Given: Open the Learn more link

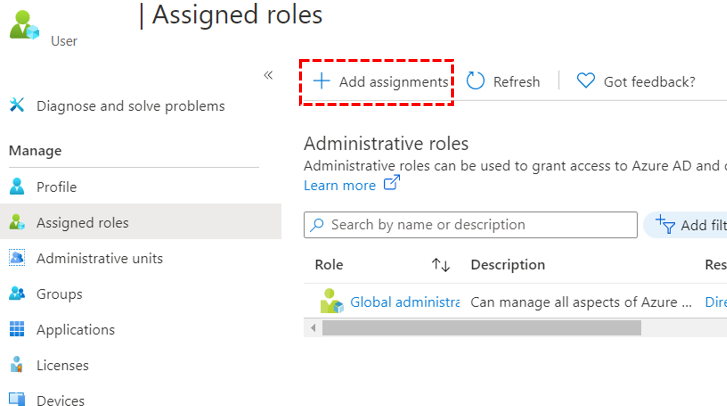Looking at the screenshot, I should coord(340,185).
